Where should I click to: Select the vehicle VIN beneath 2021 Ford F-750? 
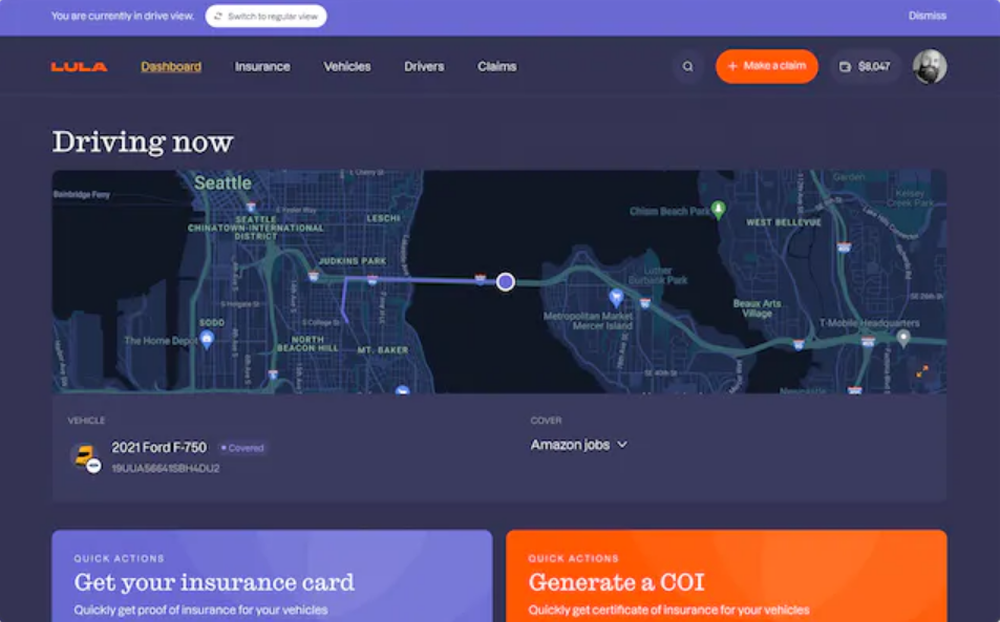(166, 468)
